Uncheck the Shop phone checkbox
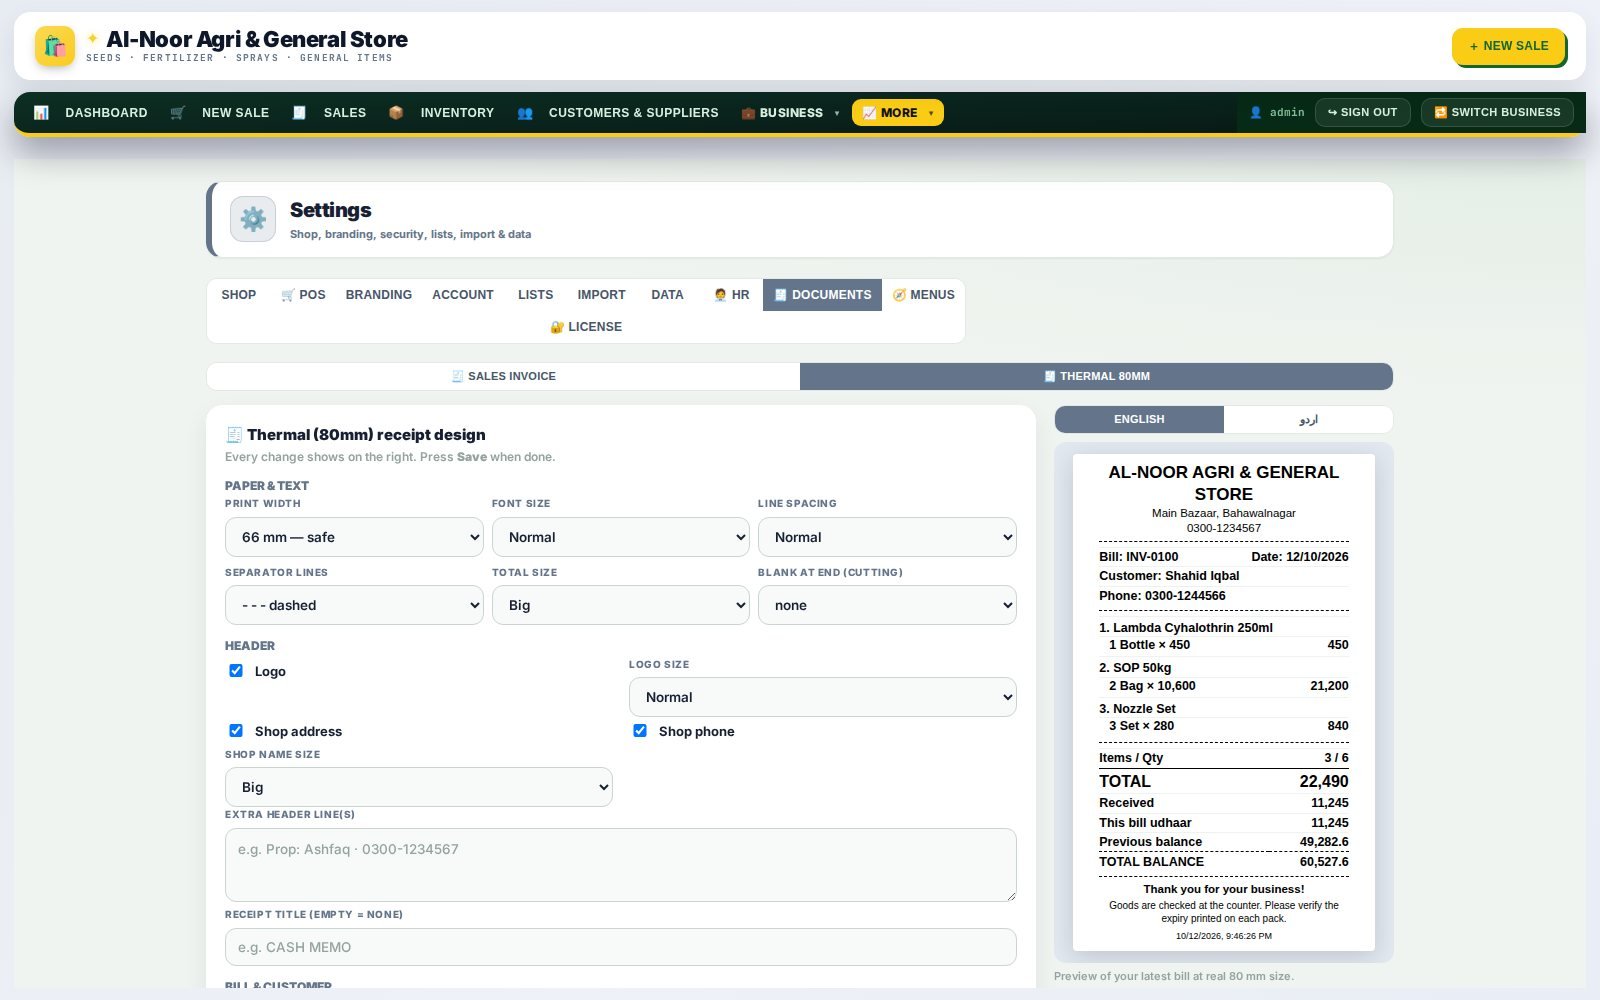The image size is (1600, 1000). [640, 731]
